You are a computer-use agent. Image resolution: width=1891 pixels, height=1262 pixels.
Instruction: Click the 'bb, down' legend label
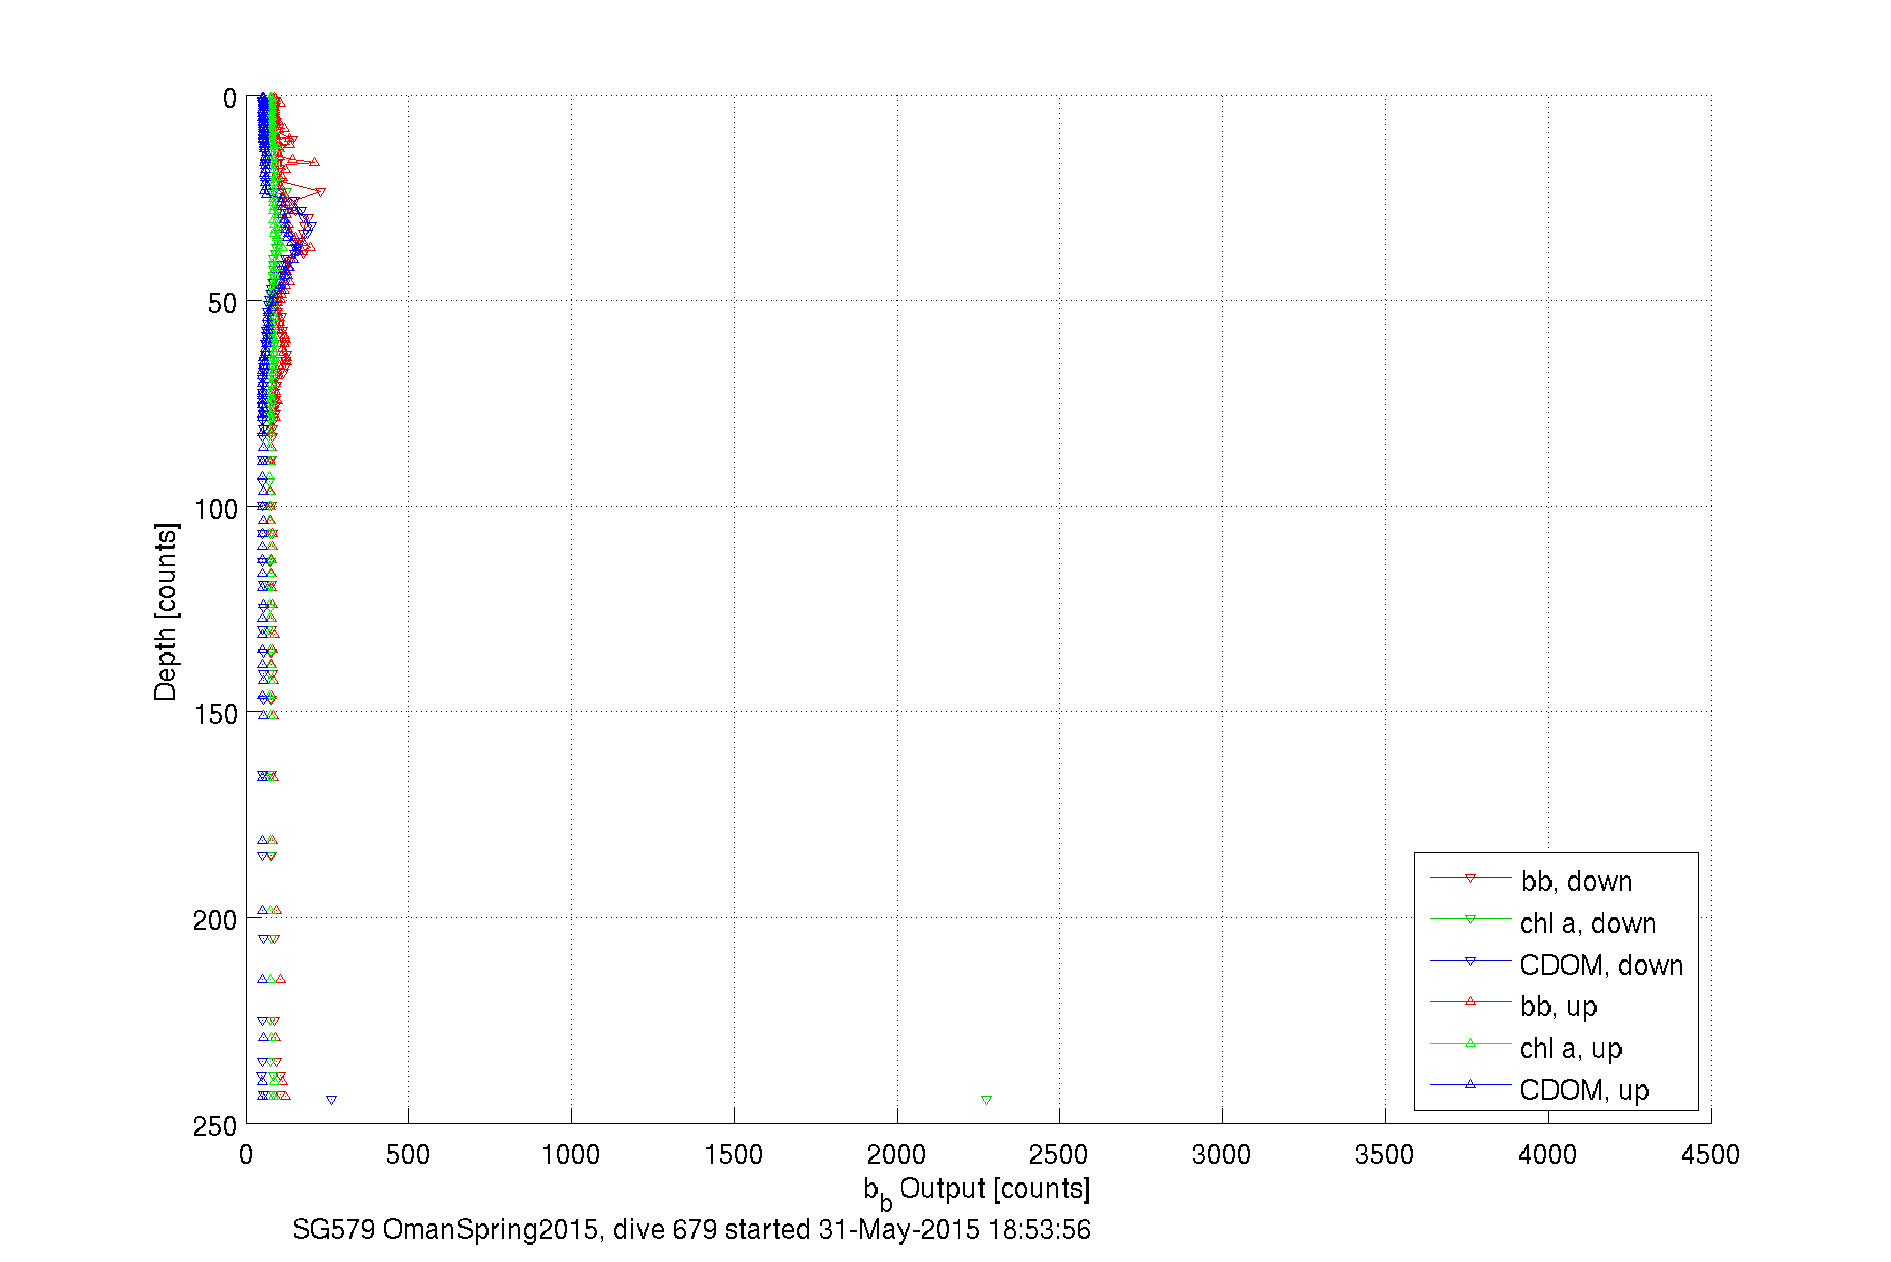coord(1576,881)
